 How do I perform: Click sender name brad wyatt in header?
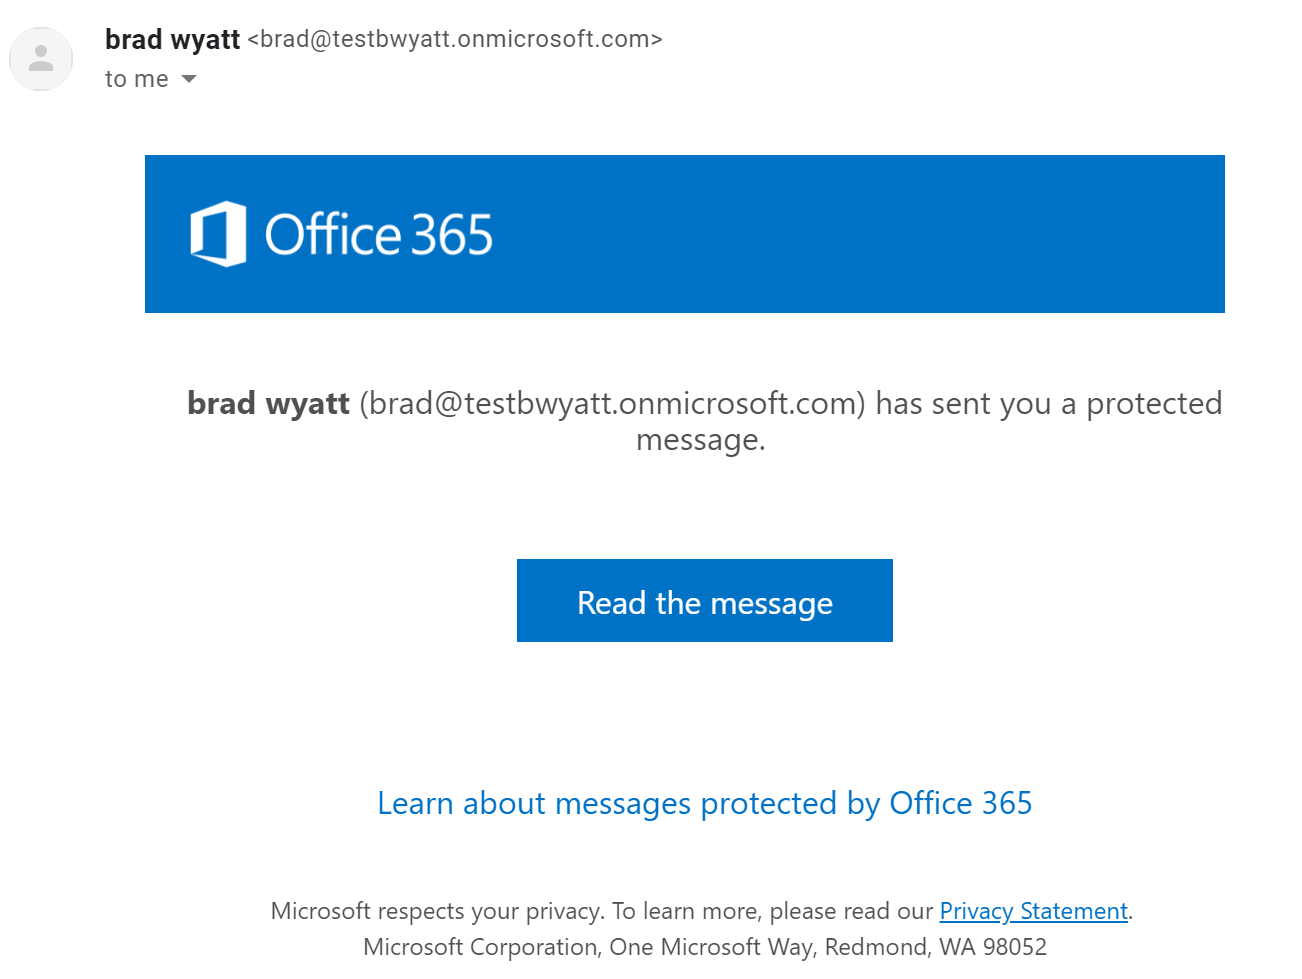point(173,39)
